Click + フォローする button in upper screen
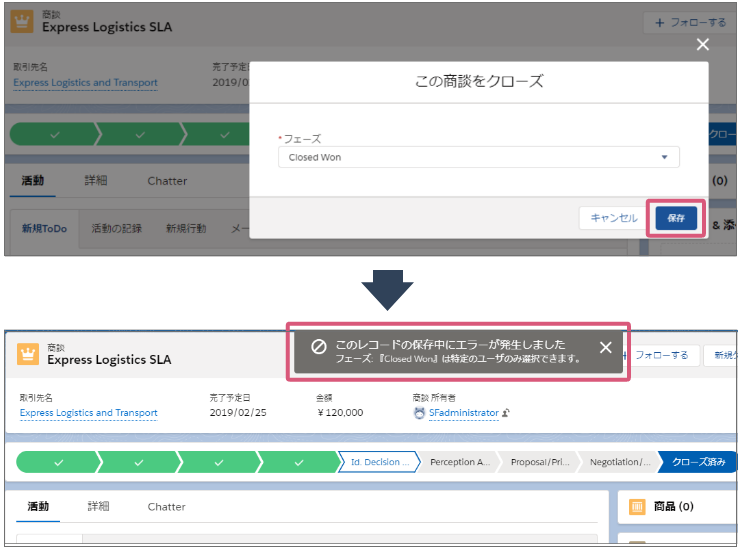The width and height of the screenshot is (740, 549). tap(690, 23)
